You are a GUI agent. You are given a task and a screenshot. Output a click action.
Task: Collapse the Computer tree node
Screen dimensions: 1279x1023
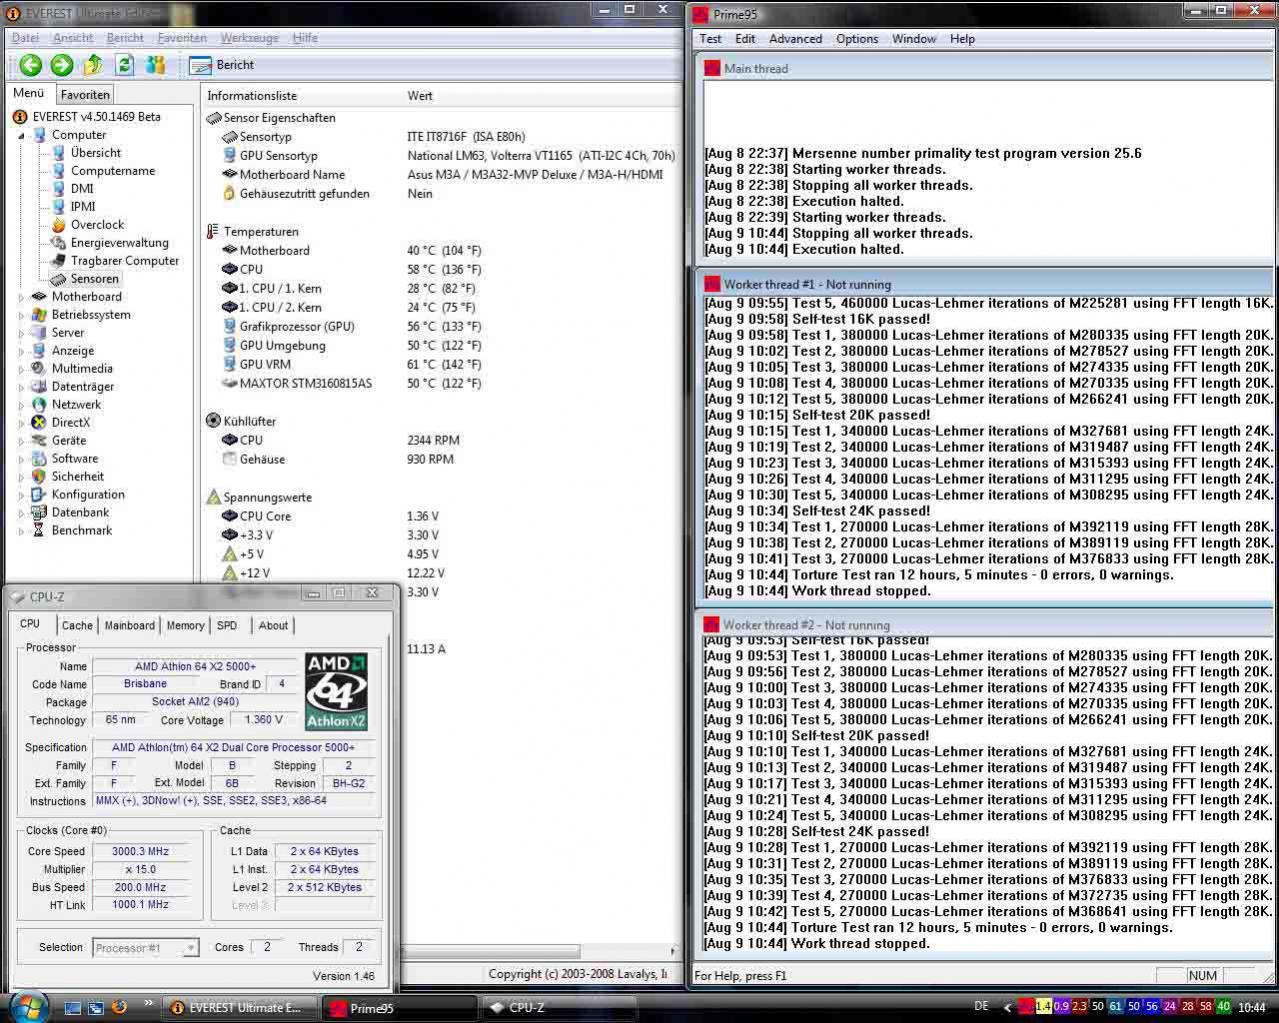(x=22, y=136)
